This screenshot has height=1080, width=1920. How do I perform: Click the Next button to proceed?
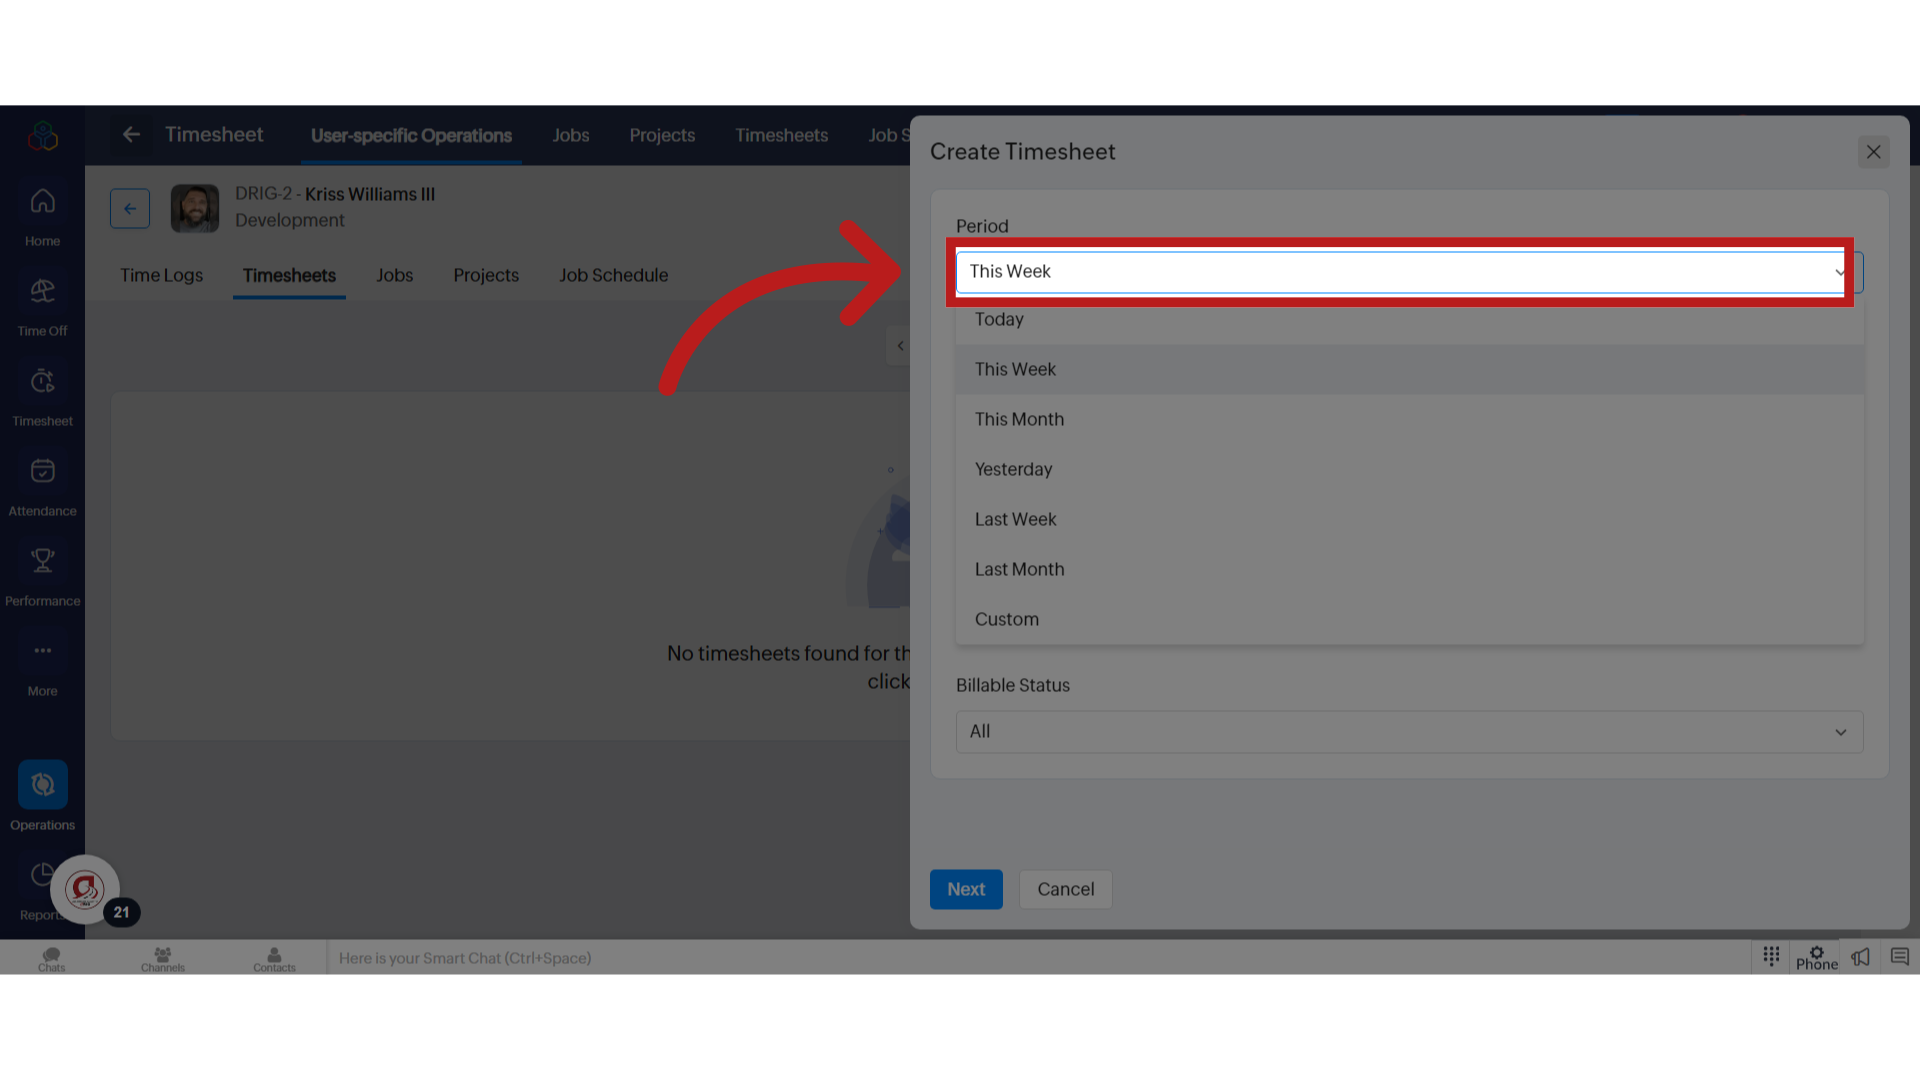click(x=967, y=889)
